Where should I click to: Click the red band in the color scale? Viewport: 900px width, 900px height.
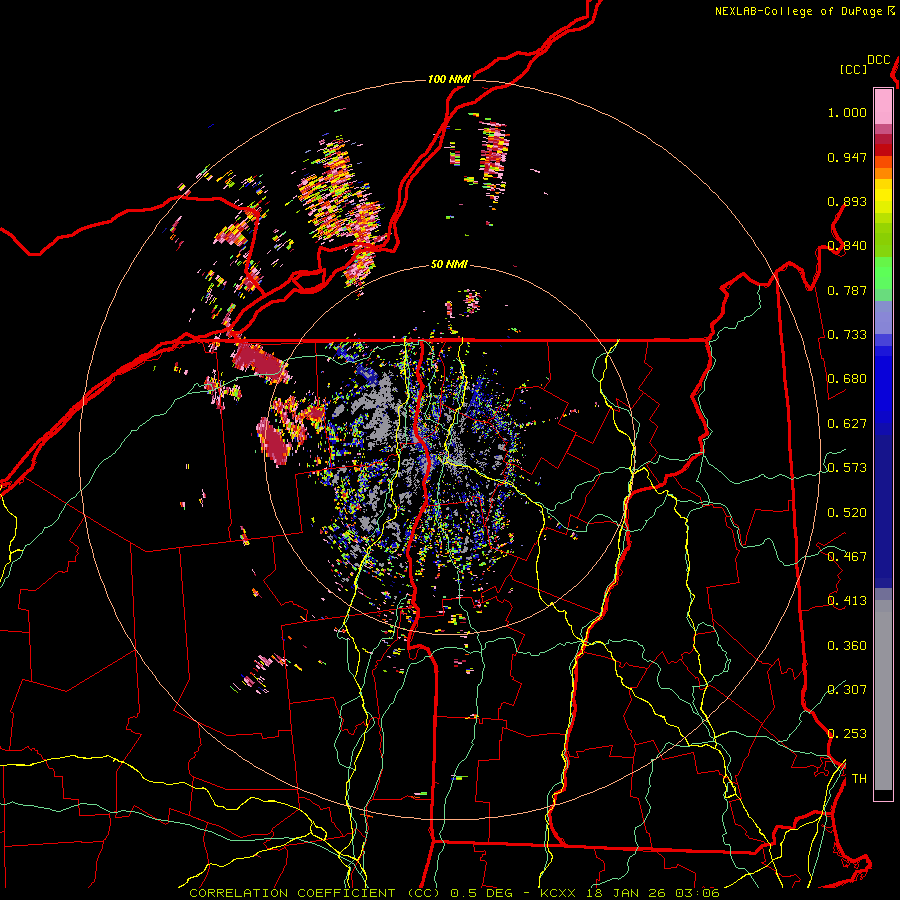click(x=883, y=150)
